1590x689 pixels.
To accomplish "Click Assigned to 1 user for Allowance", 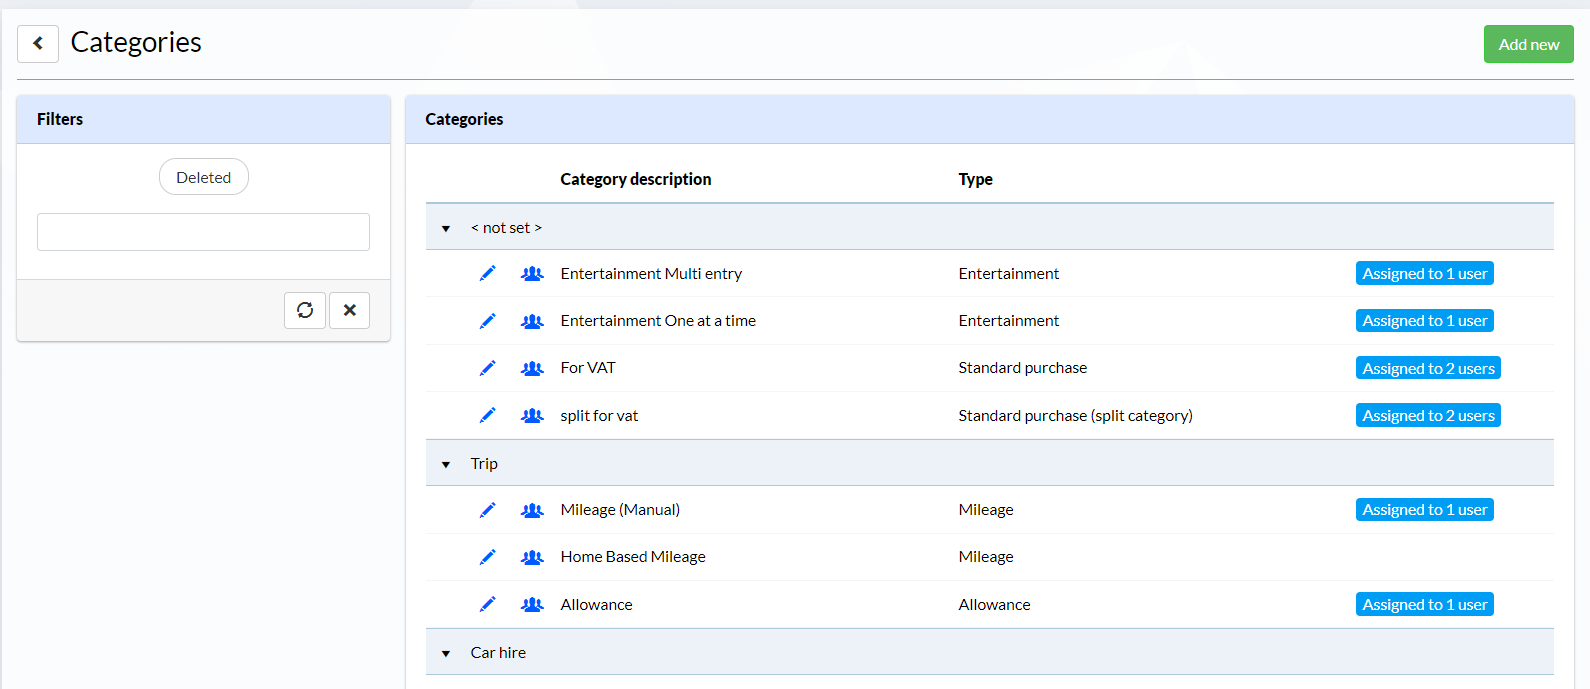I will tap(1424, 604).
